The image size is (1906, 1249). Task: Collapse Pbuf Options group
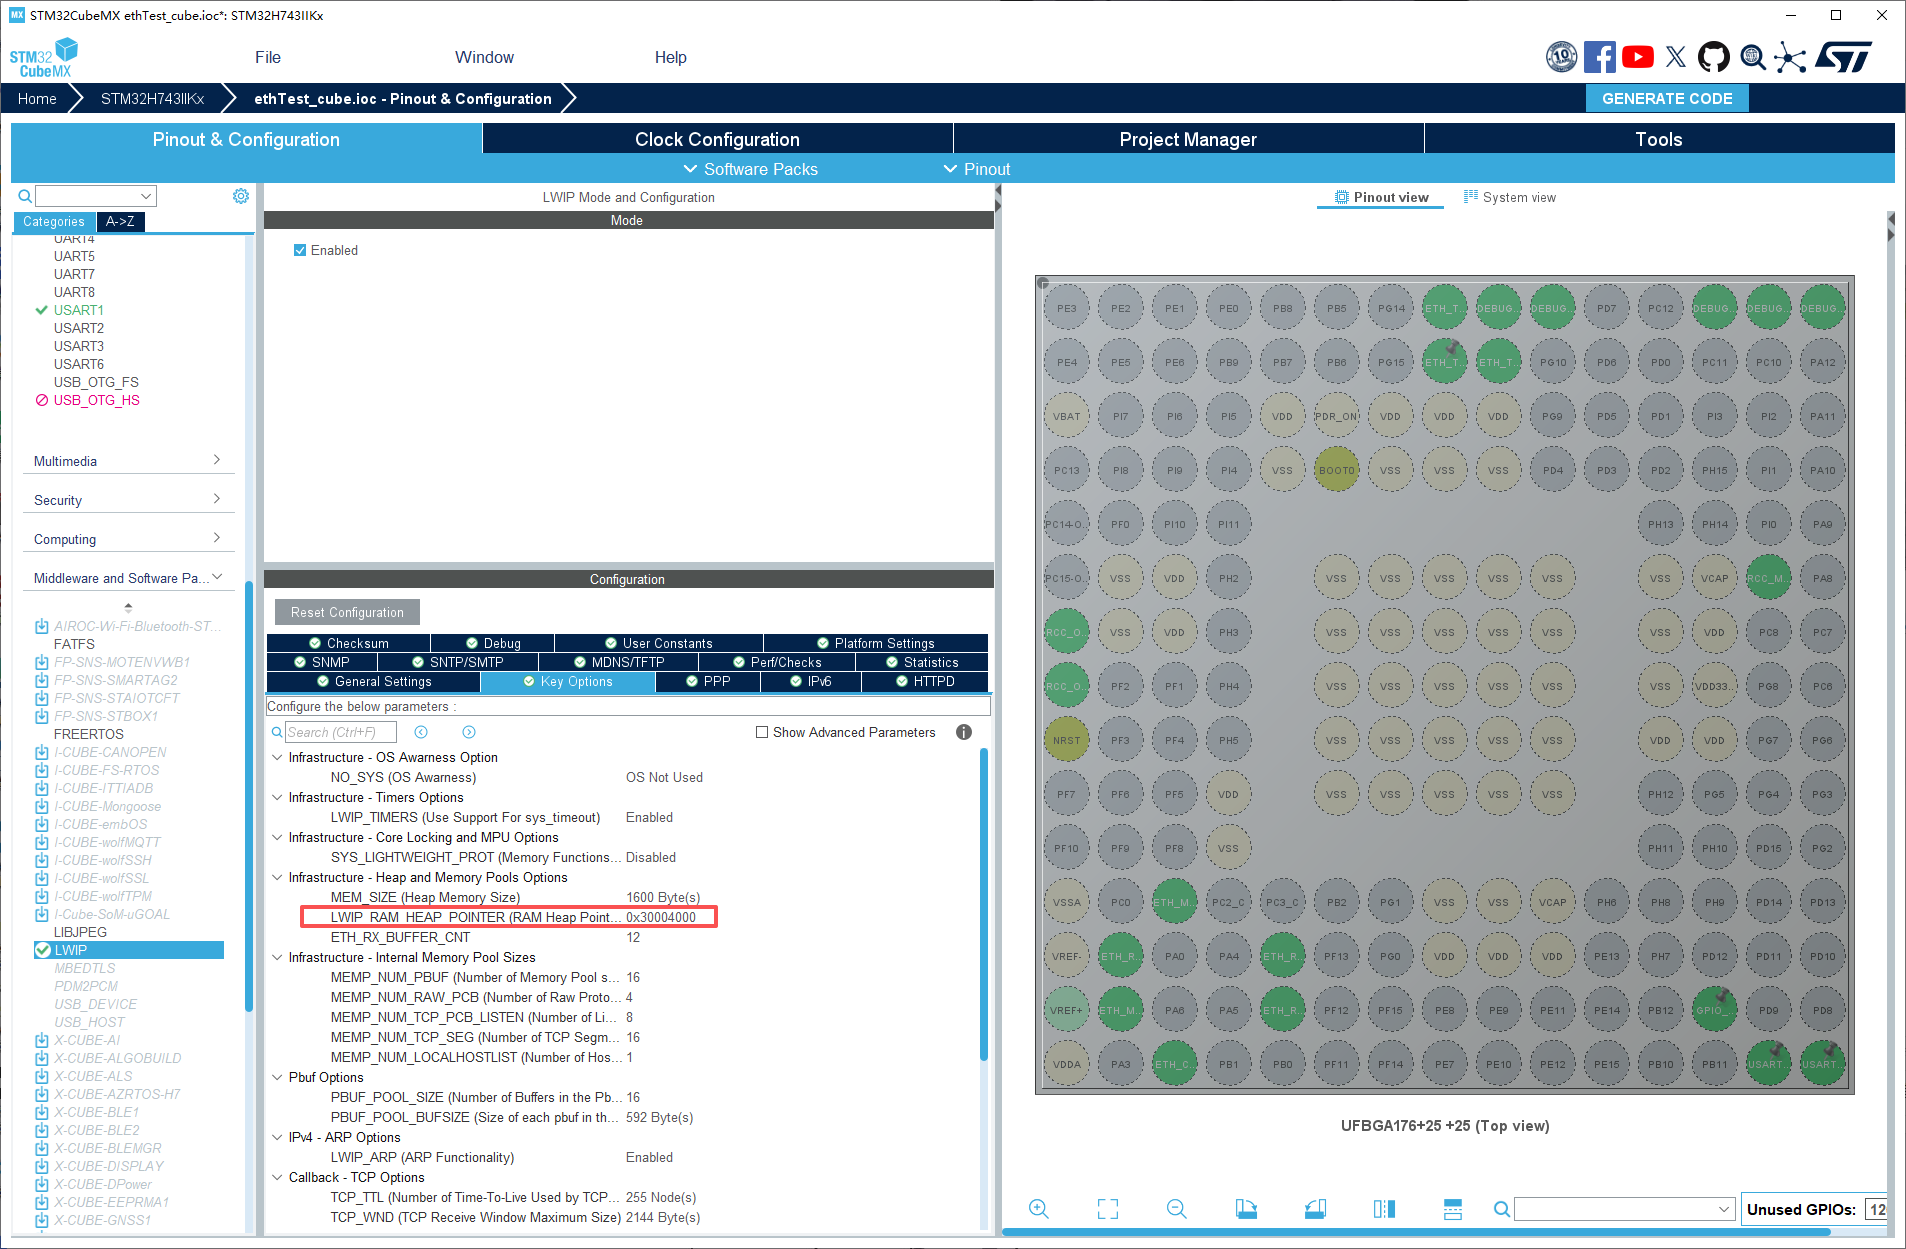point(277,1077)
